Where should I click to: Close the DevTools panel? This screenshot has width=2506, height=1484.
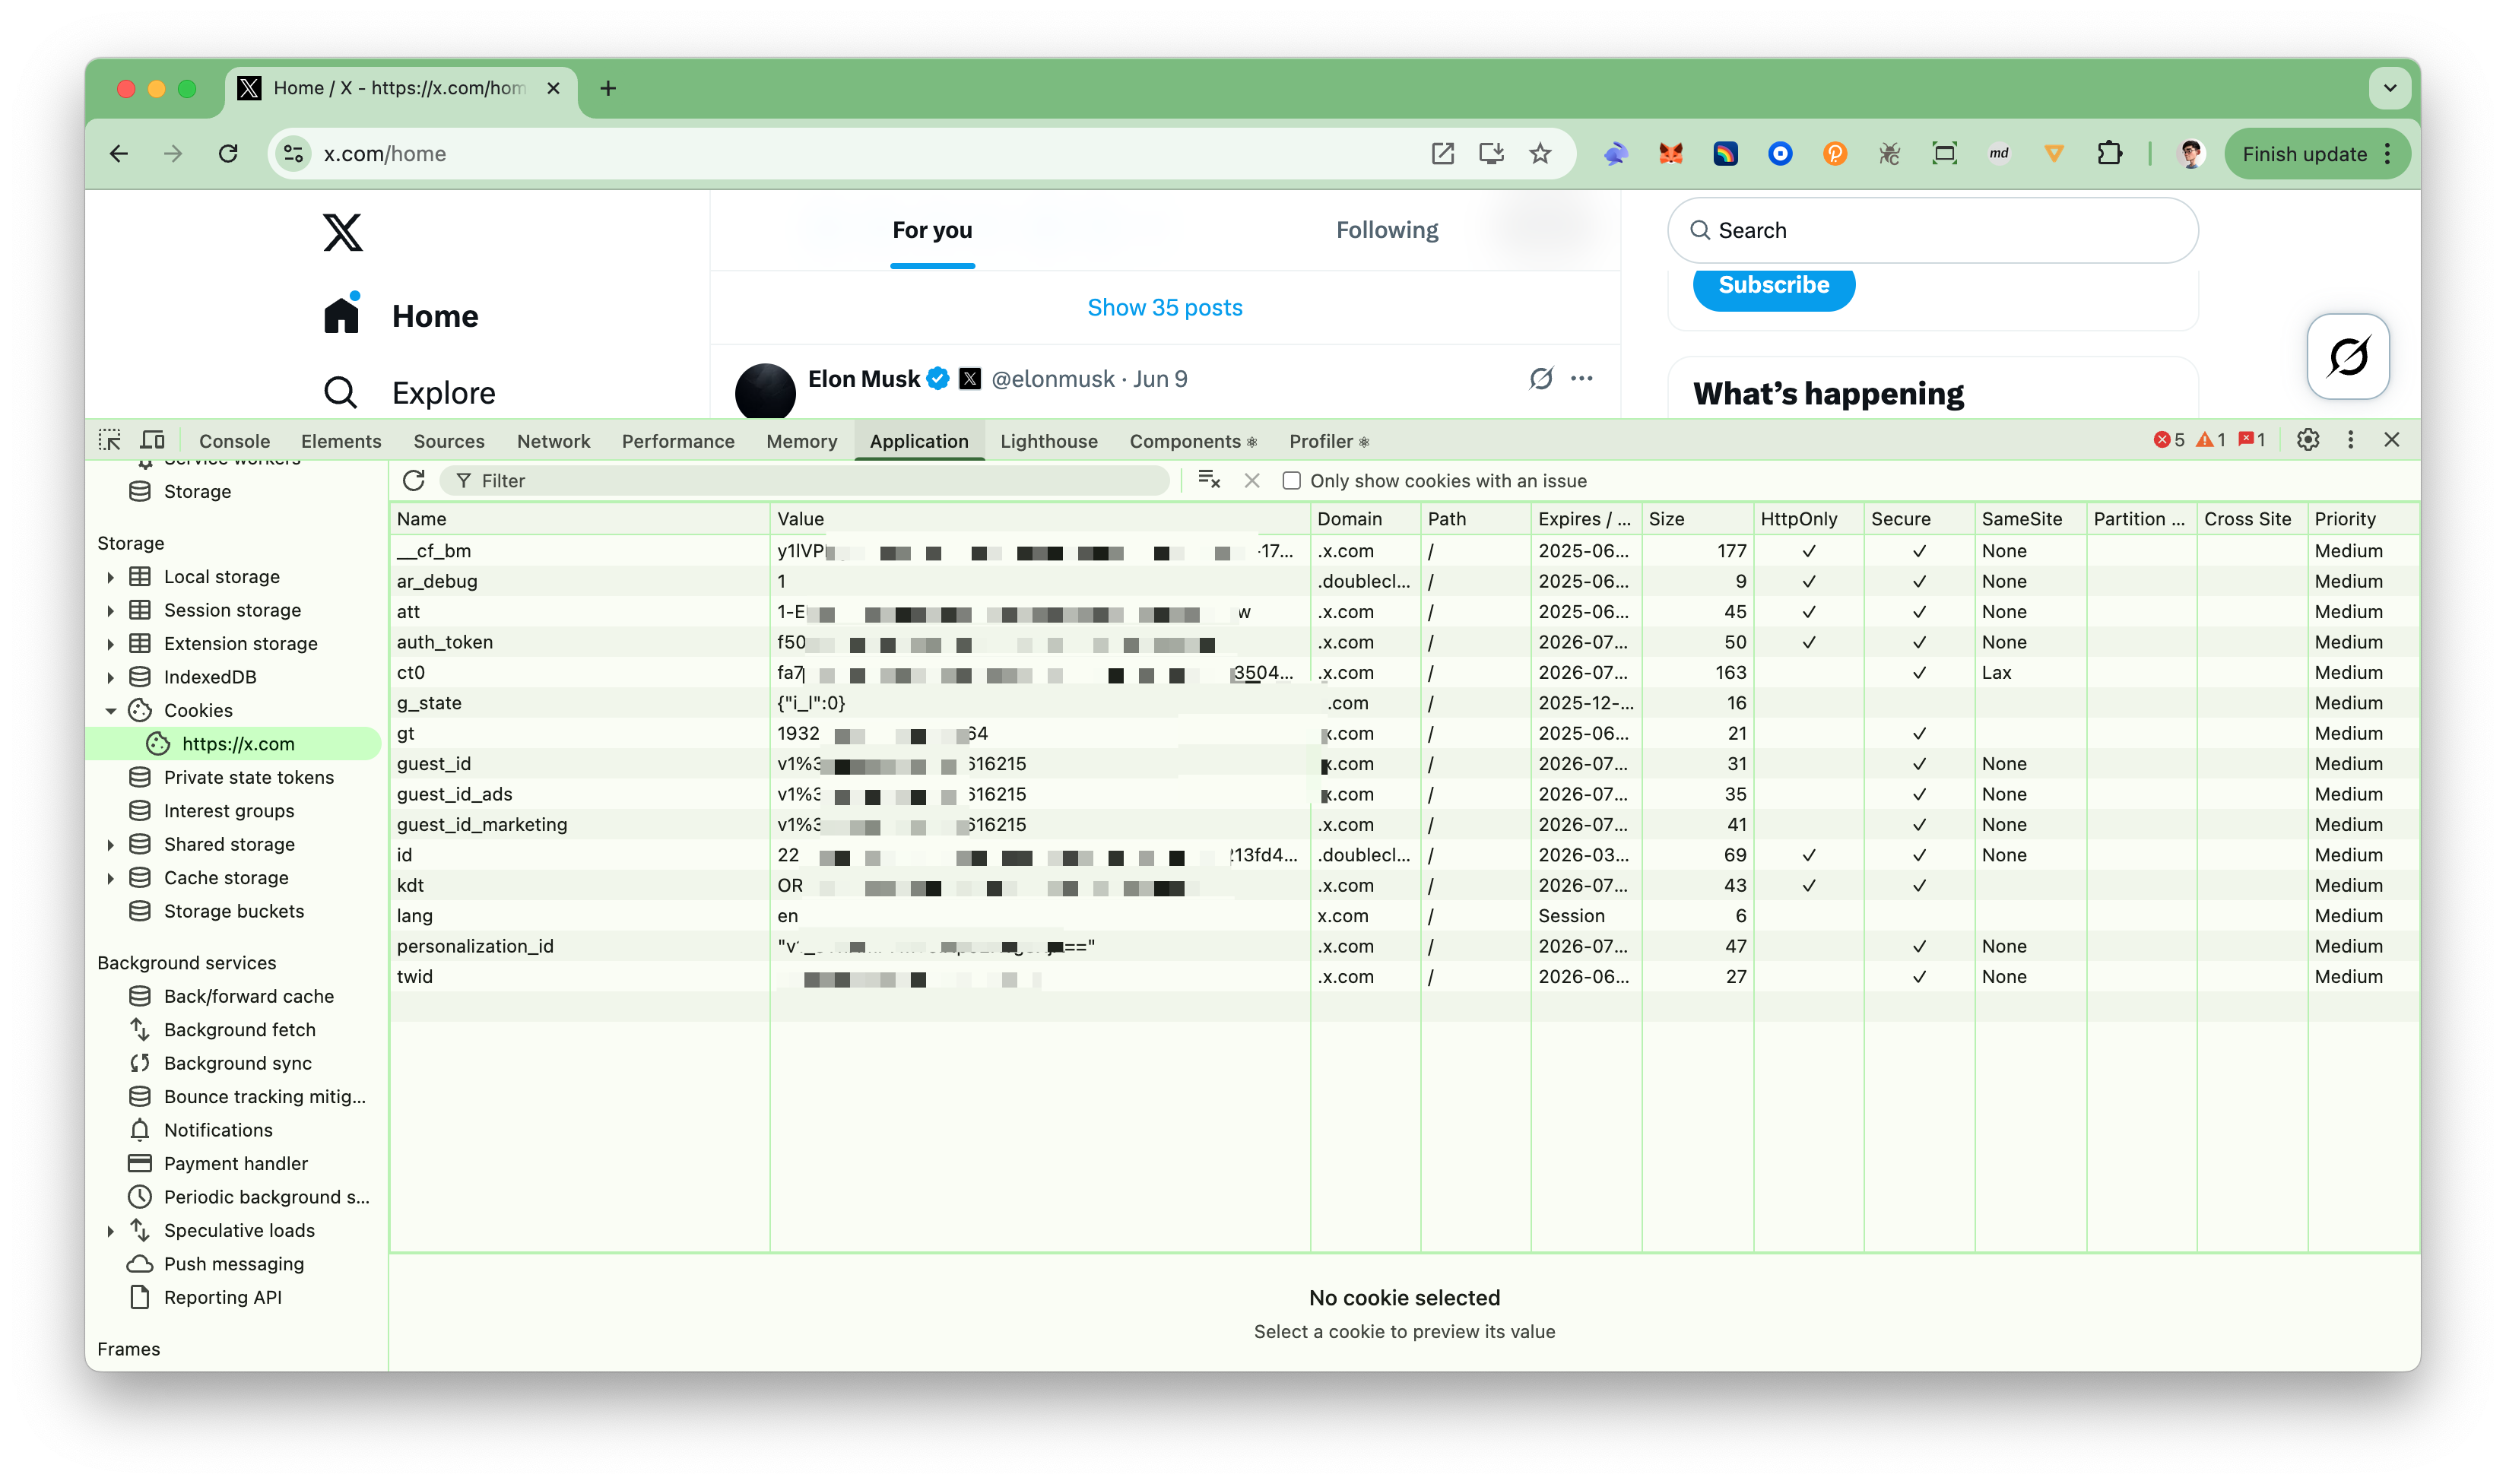coord(2391,440)
